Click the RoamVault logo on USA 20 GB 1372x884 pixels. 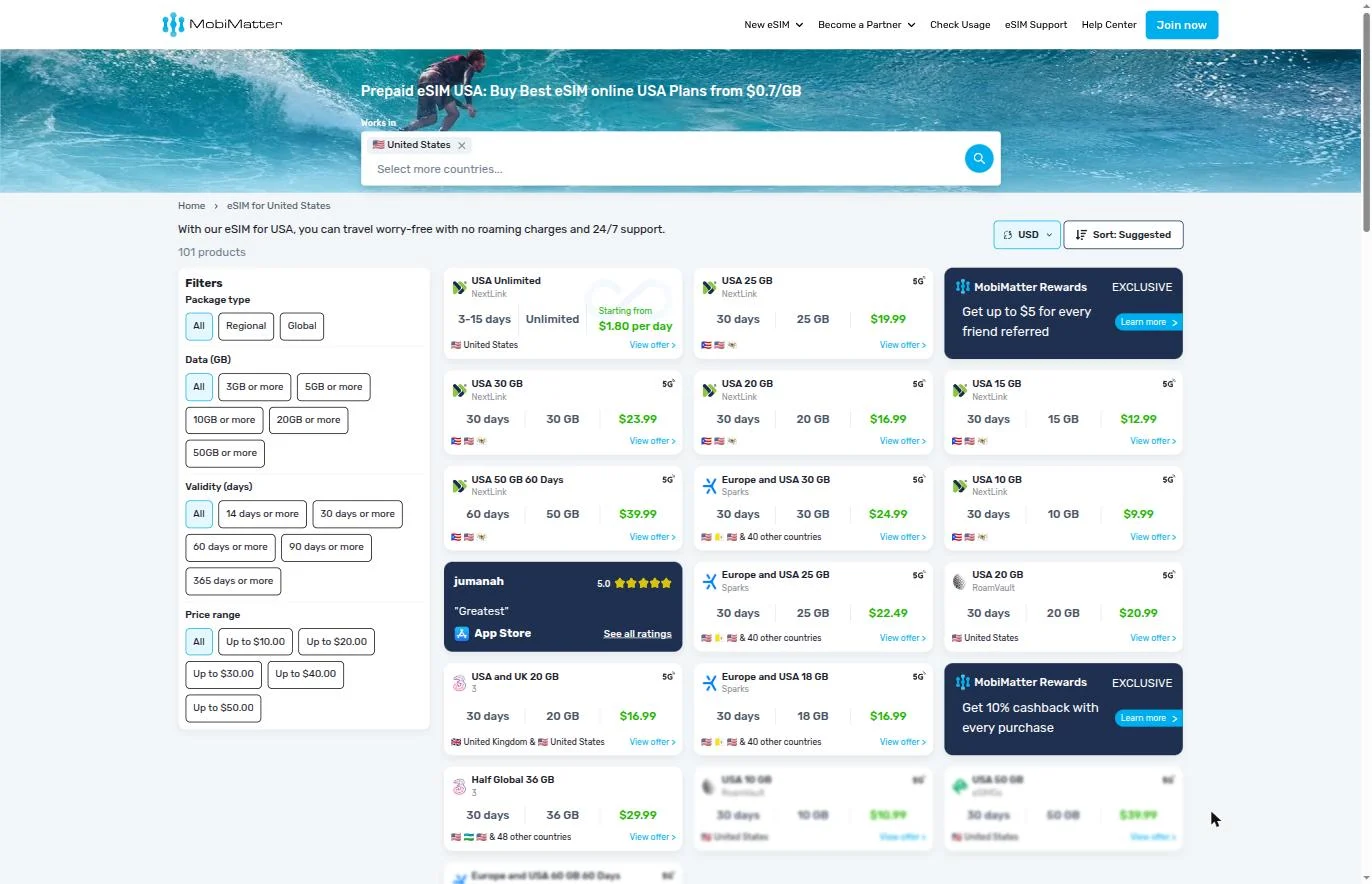click(960, 581)
